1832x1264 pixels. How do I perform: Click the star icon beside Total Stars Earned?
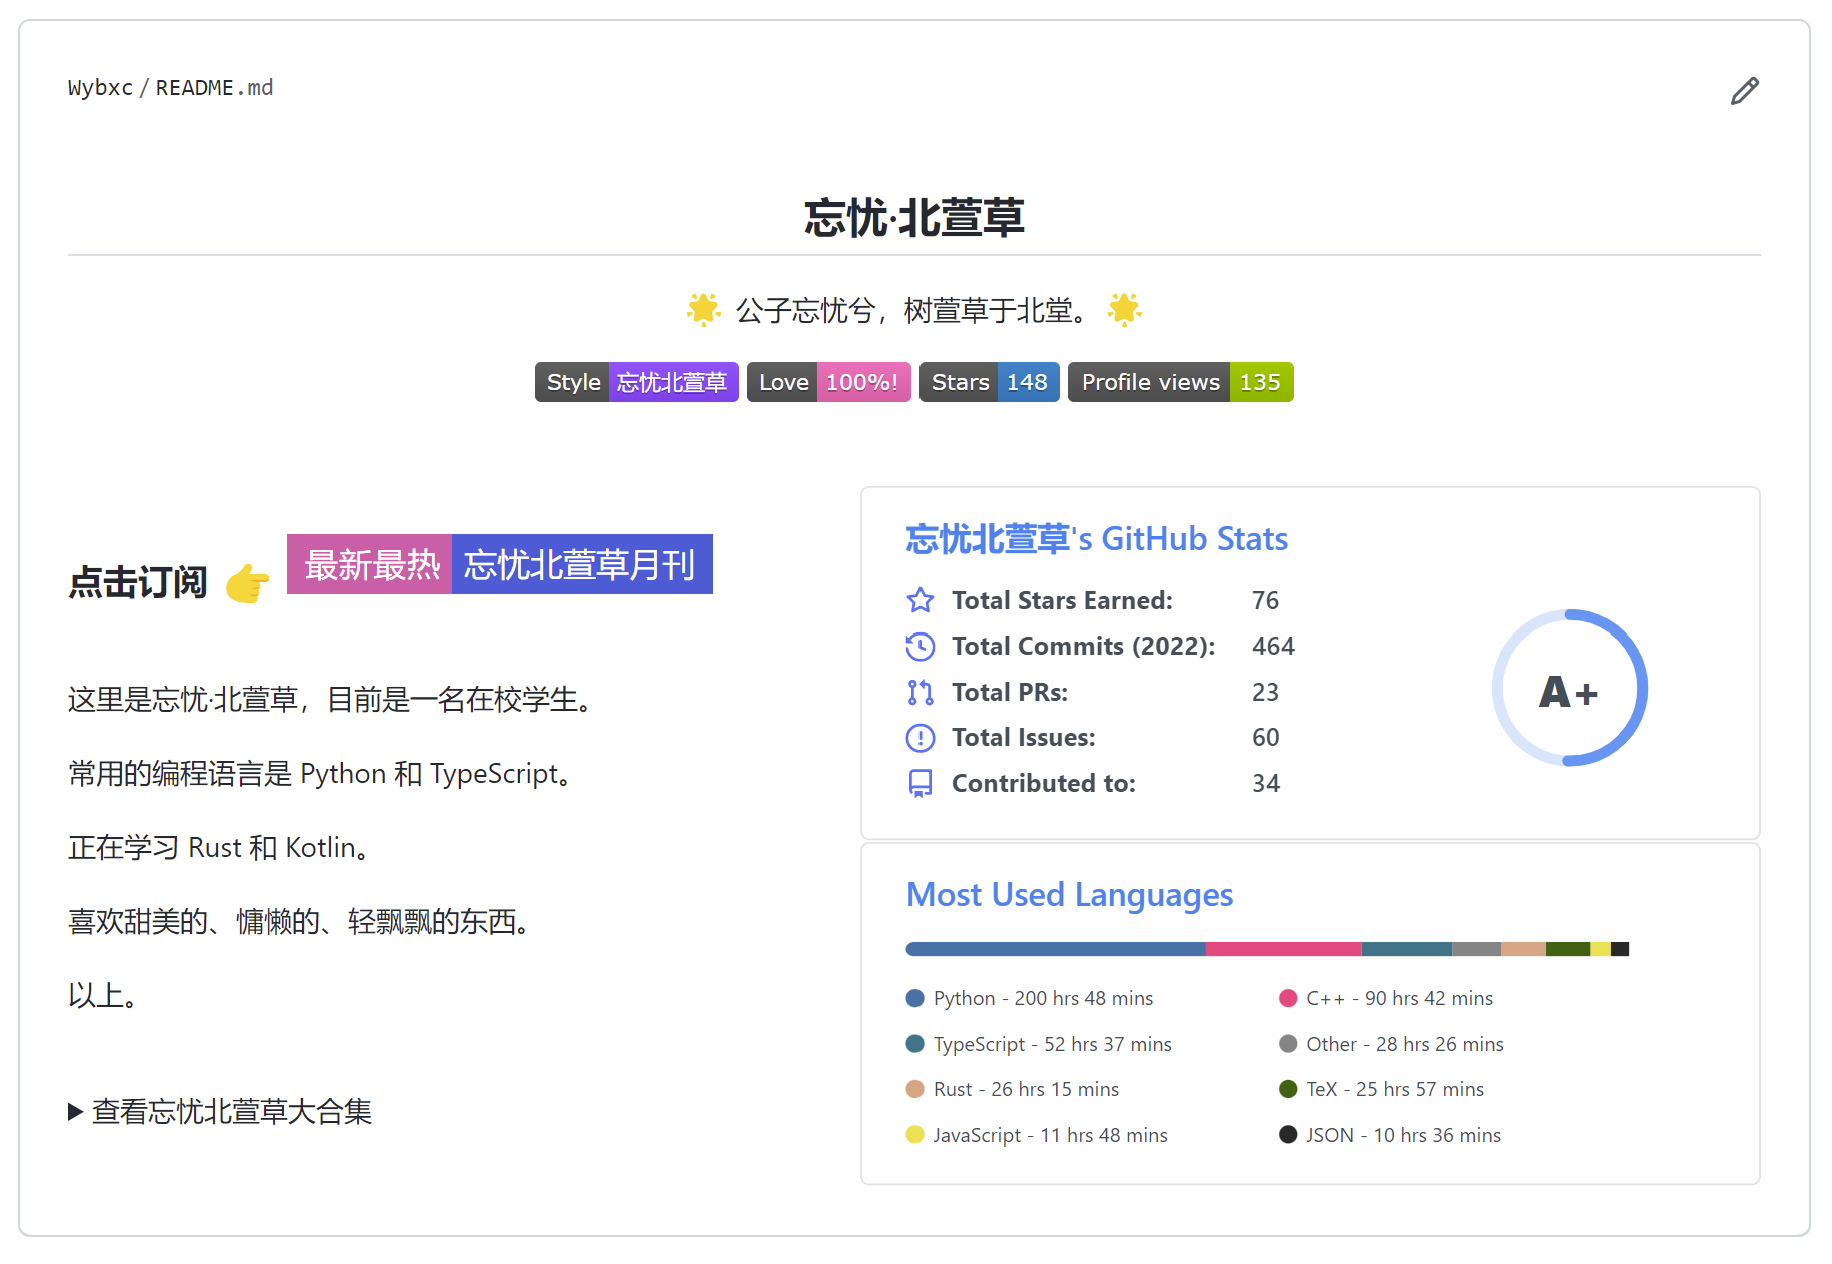(920, 600)
